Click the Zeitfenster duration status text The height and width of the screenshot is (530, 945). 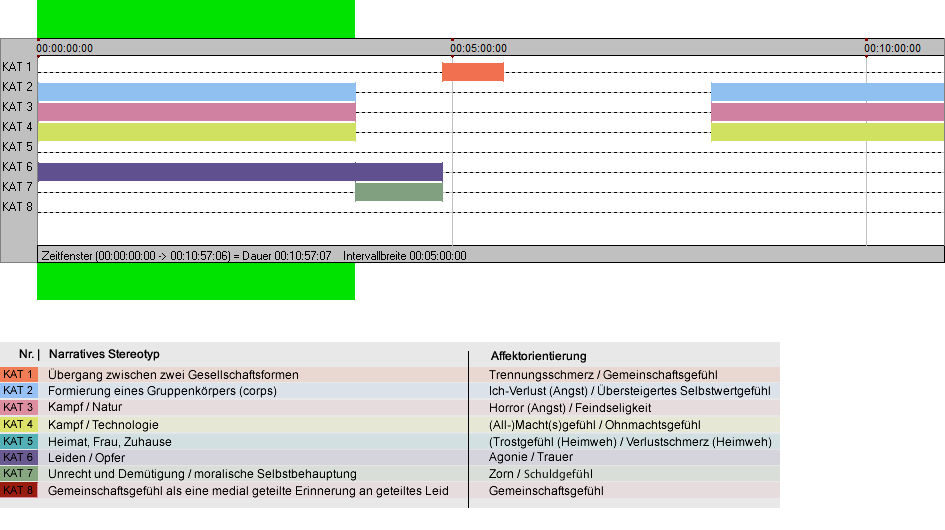tap(186, 256)
